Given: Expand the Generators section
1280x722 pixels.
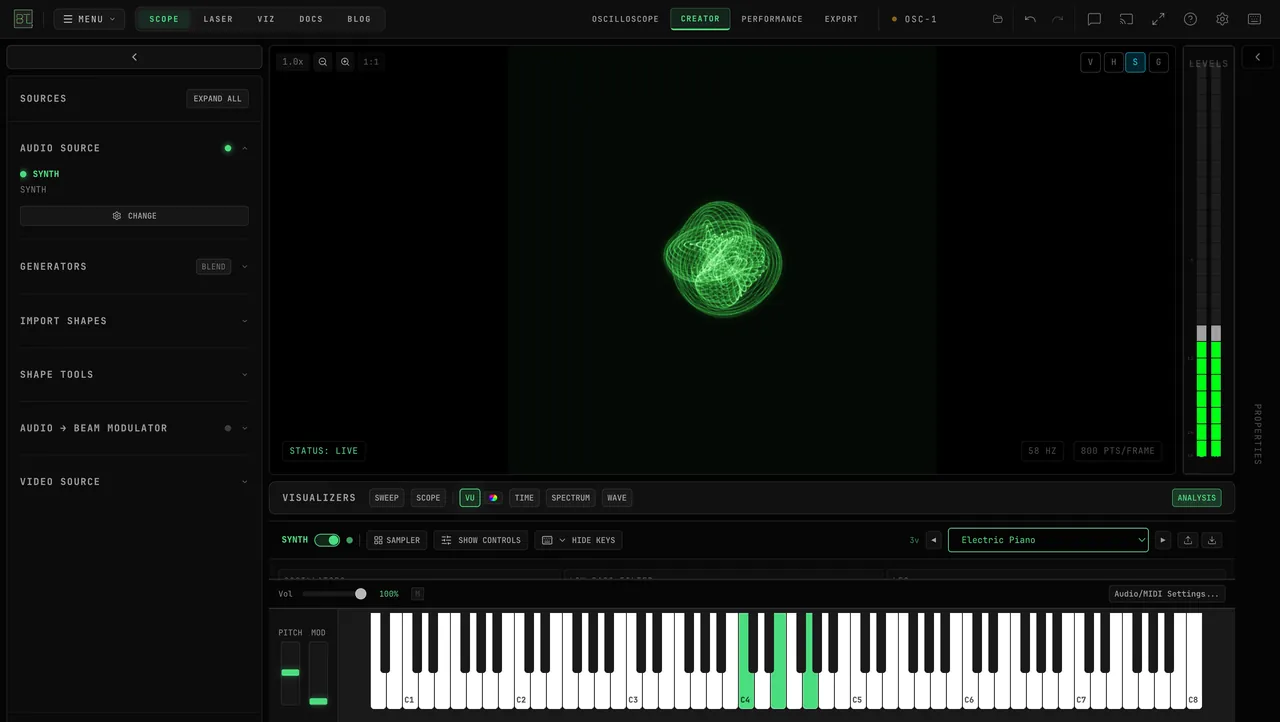Looking at the screenshot, I should tap(245, 267).
